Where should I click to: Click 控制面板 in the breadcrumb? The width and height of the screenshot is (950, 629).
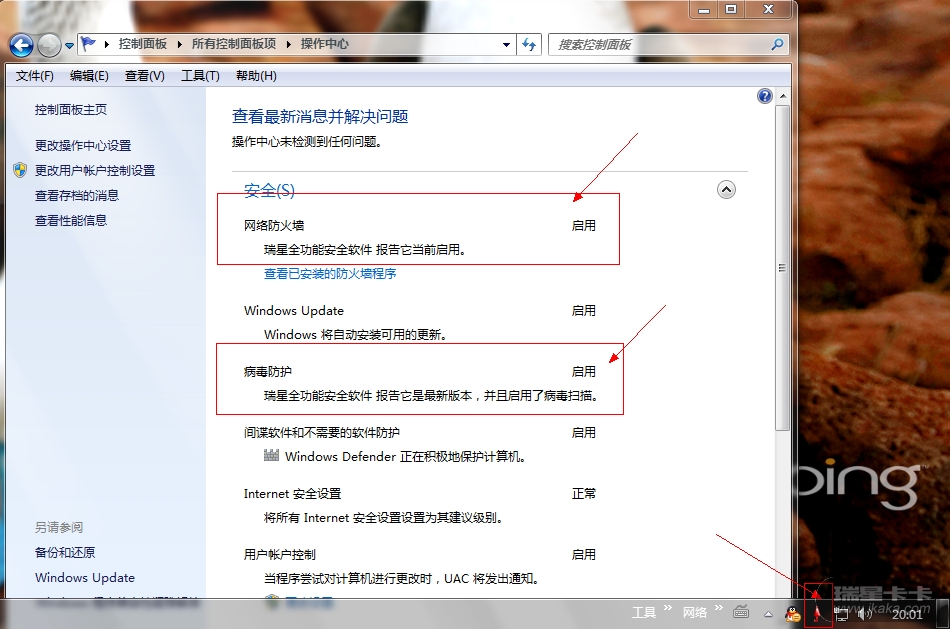click(x=142, y=44)
